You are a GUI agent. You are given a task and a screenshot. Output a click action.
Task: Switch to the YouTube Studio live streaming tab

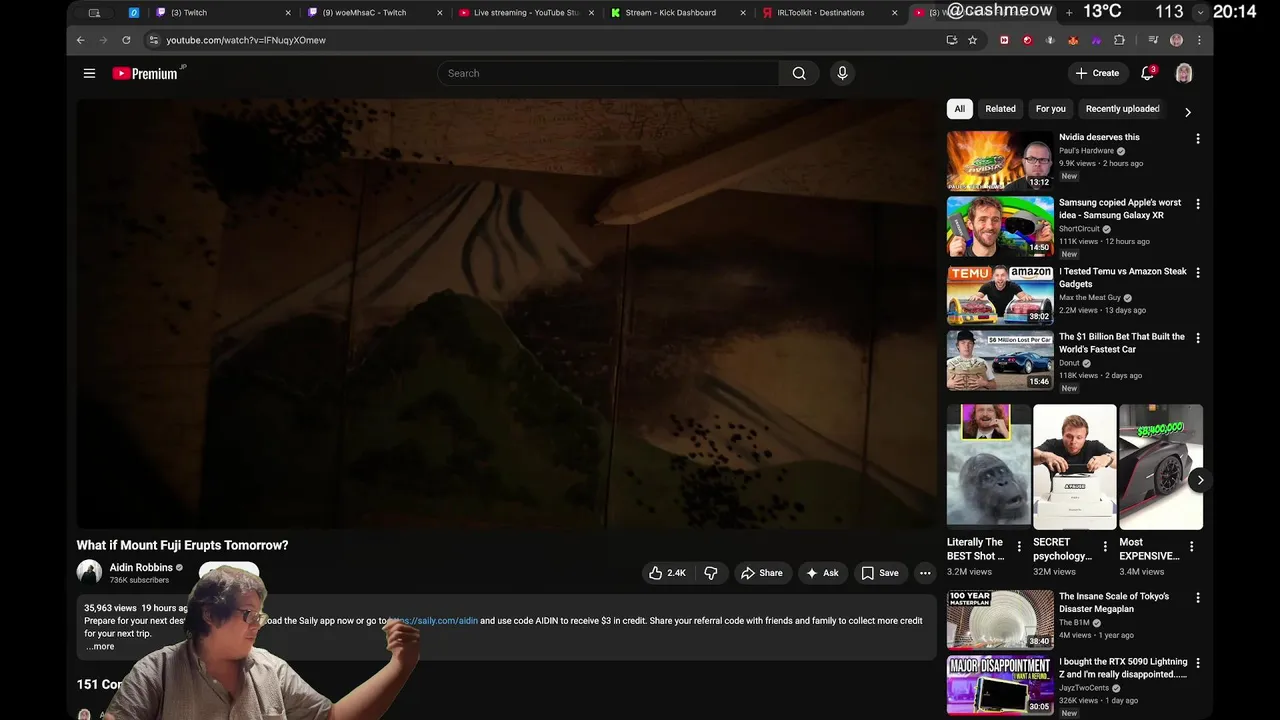pos(526,13)
